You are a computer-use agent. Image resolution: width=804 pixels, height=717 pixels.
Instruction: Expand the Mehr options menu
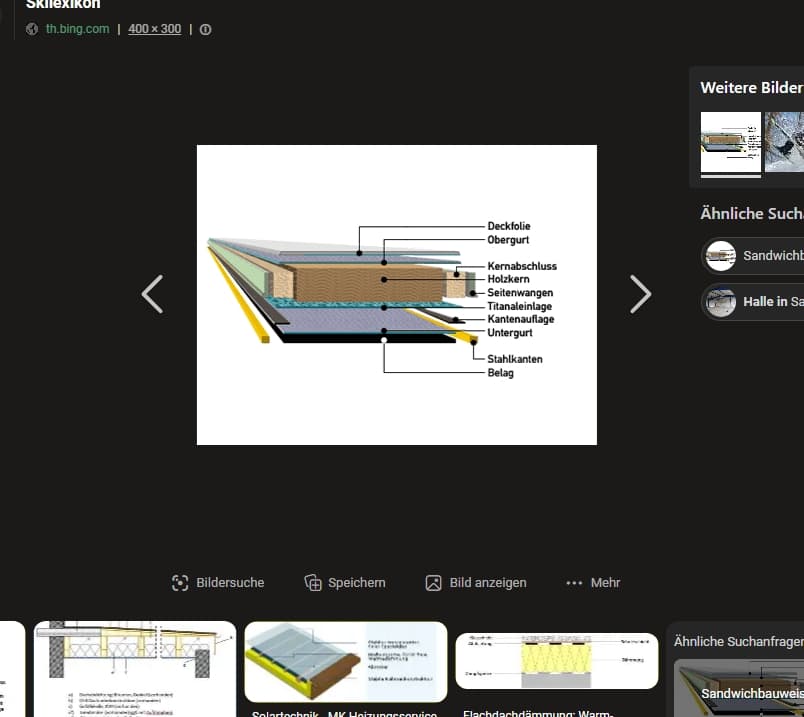(593, 583)
